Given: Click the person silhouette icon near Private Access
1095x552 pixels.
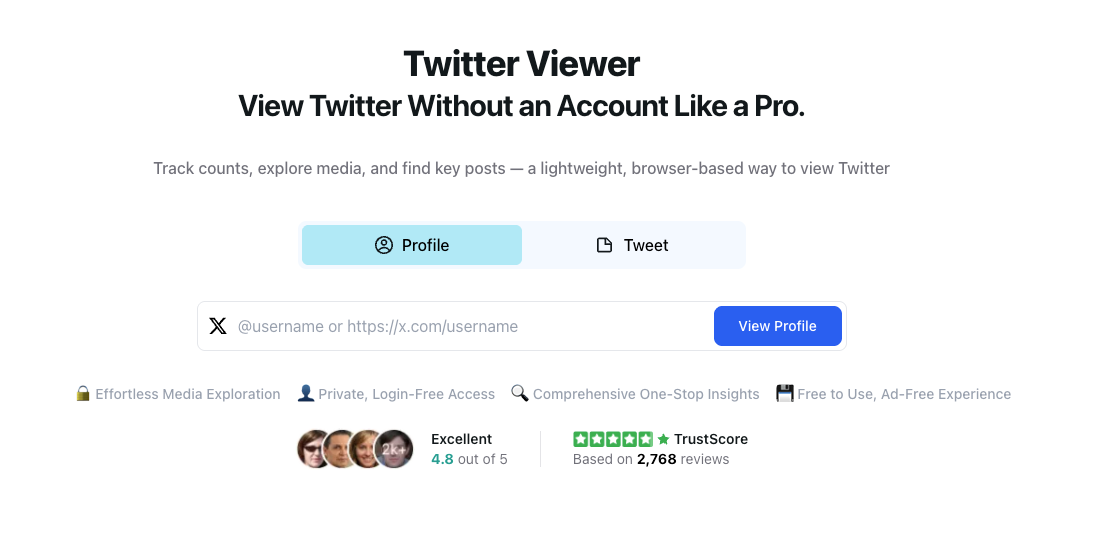Looking at the screenshot, I should tap(305, 393).
